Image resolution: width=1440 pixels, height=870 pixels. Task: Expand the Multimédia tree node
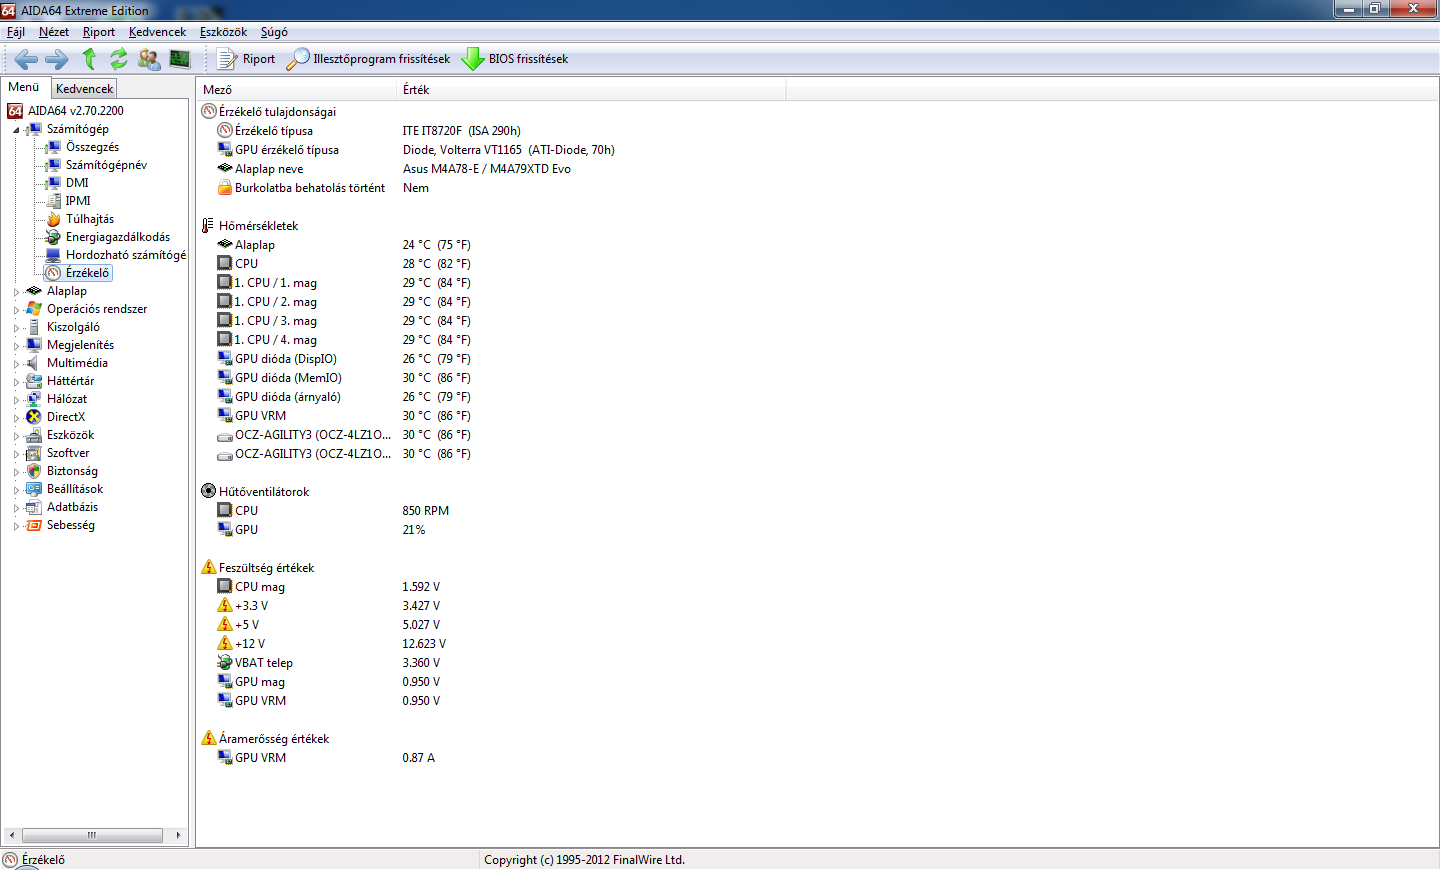coord(16,364)
